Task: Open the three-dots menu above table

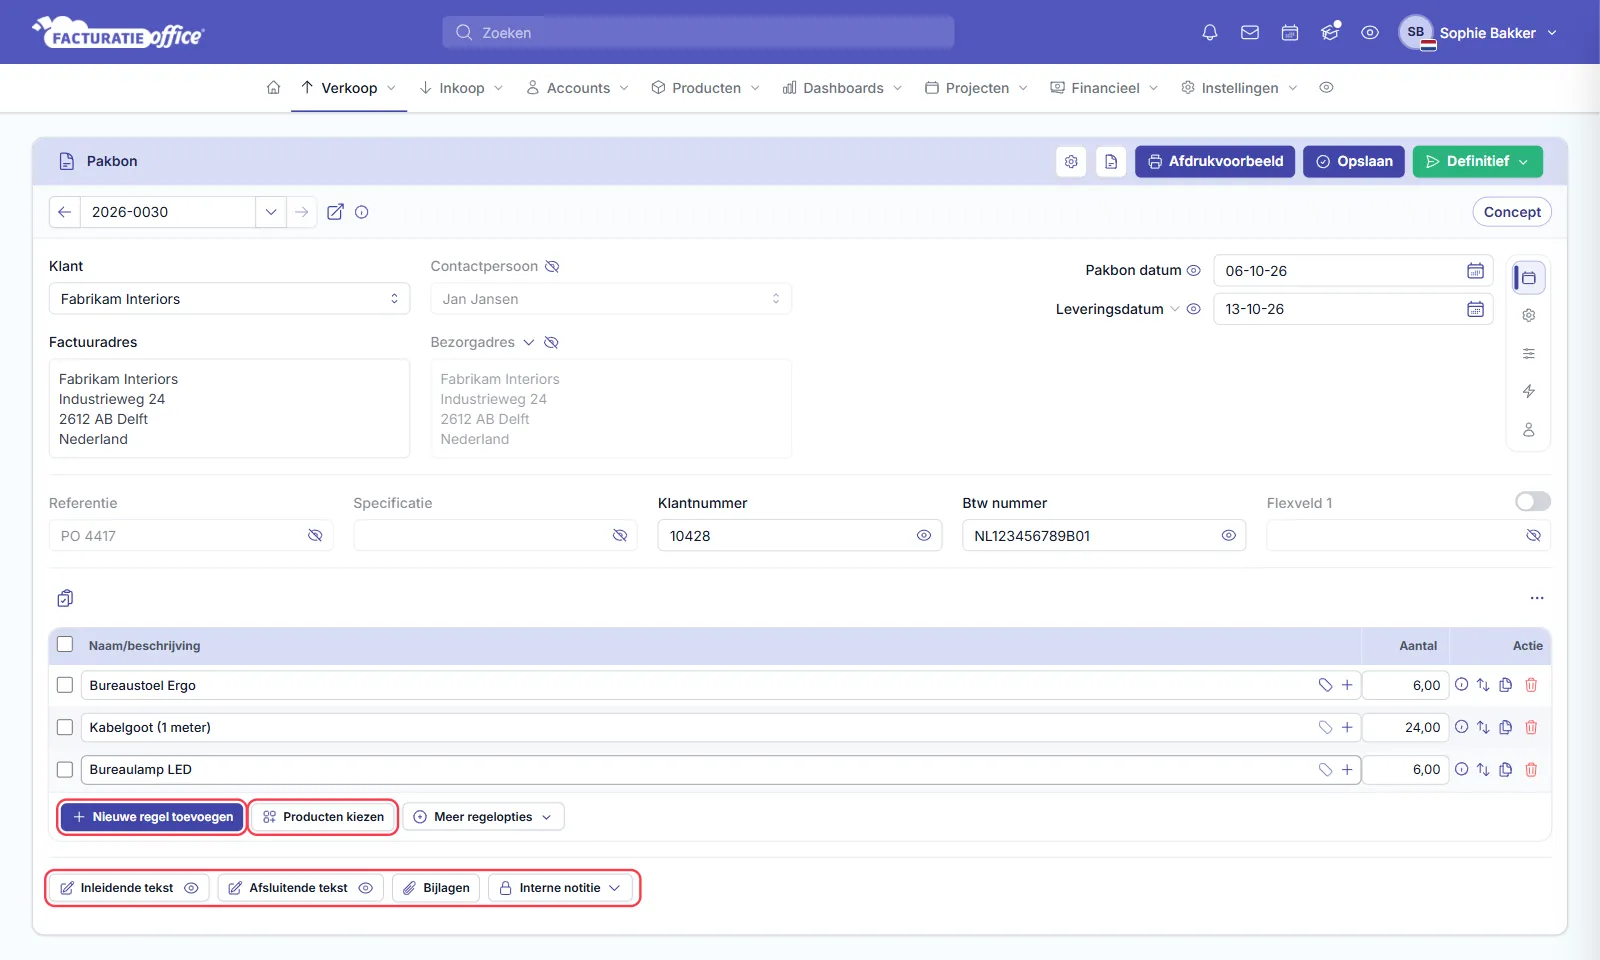Action: tap(1537, 598)
